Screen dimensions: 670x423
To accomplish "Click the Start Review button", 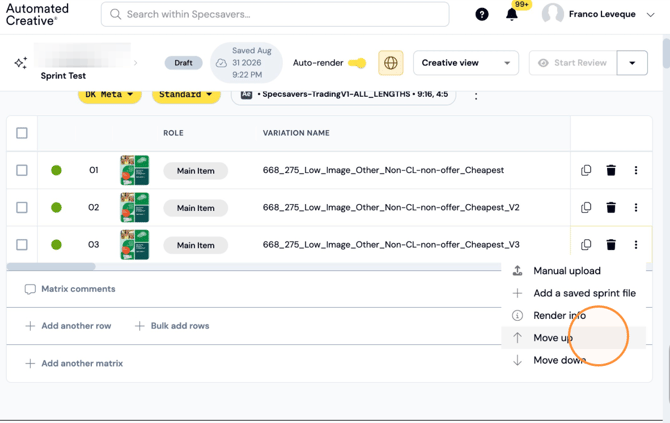I will pyautogui.click(x=573, y=63).
